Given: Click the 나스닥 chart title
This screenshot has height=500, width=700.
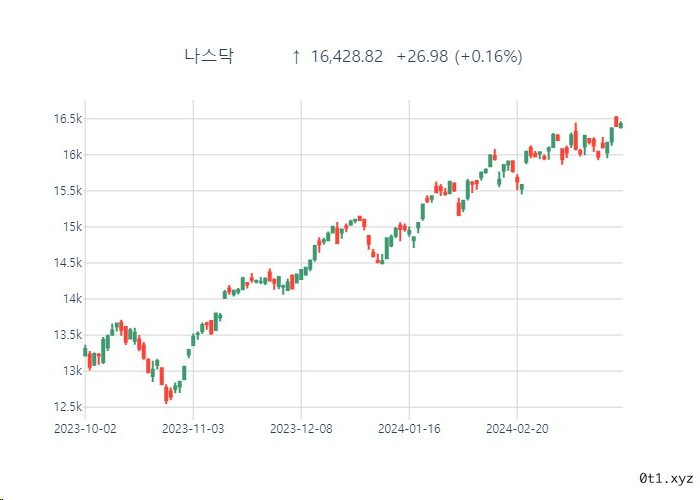Looking at the screenshot, I should click(208, 56).
